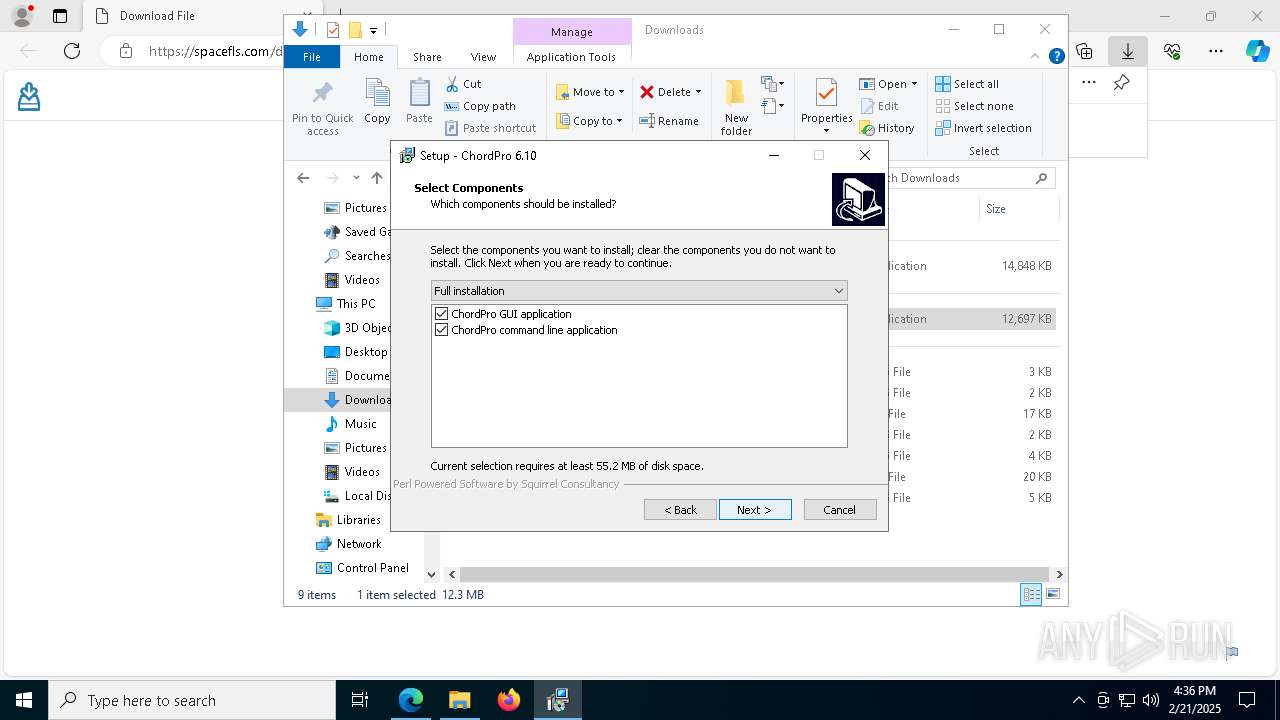Image resolution: width=1280 pixels, height=720 pixels.
Task: Switch to details view icon
Action: (x=1031, y=595)
